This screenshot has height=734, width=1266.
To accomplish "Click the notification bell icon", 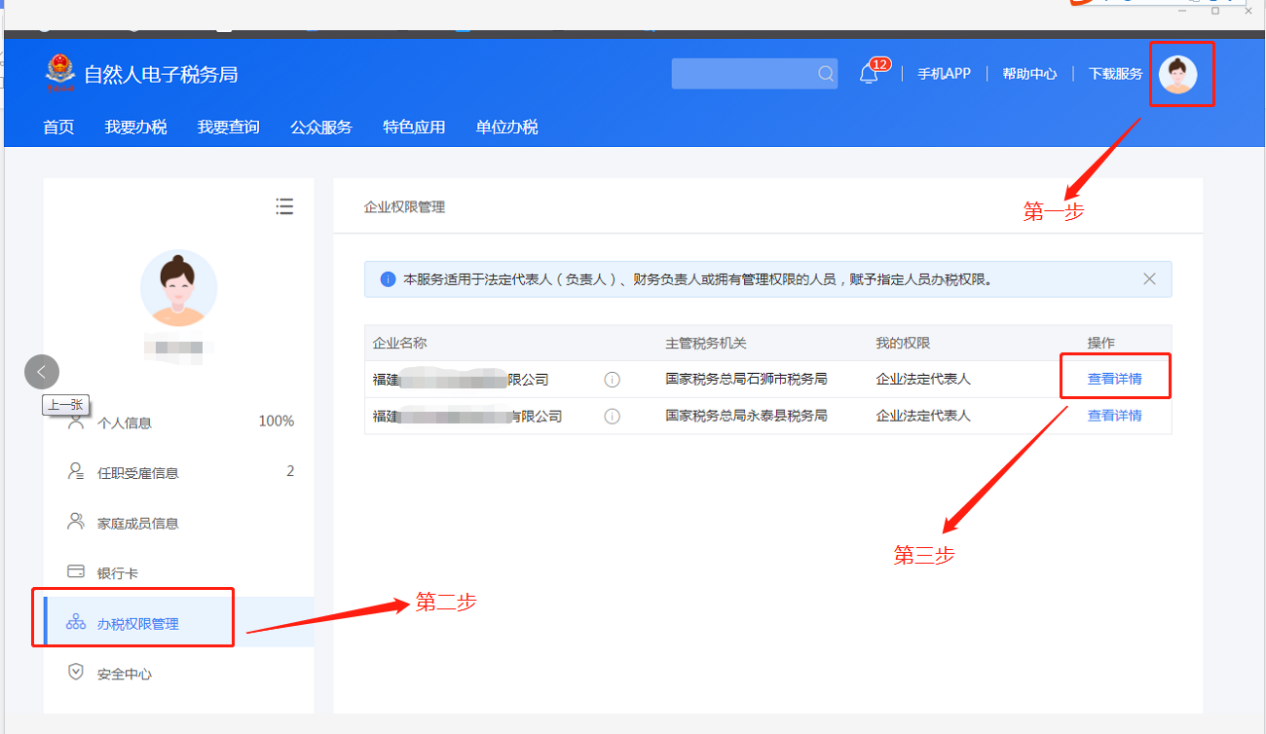I will pyautogui.click(x=868, y=74).
